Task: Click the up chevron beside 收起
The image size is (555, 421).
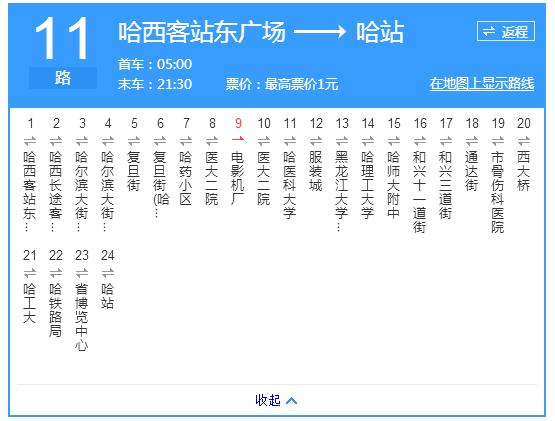Action: coord(291,401)
